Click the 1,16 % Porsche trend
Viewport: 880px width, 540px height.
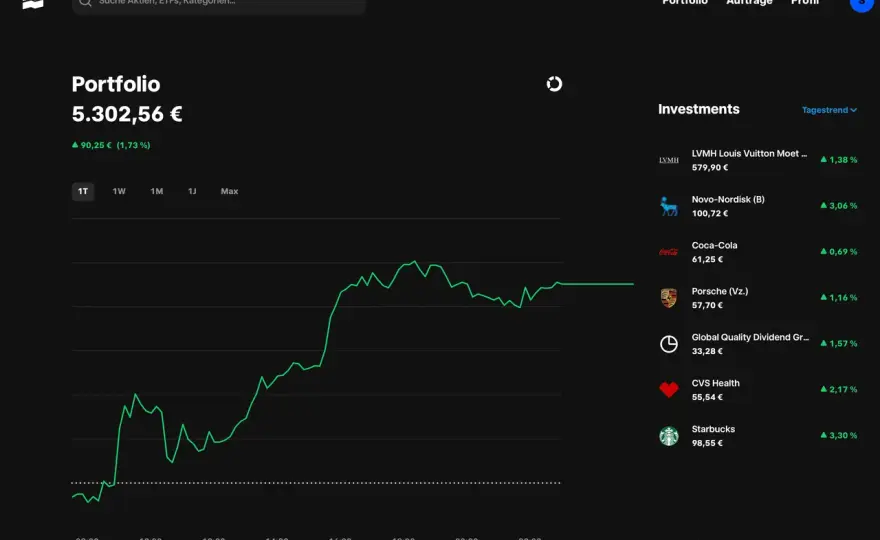[x=838, y=298]
